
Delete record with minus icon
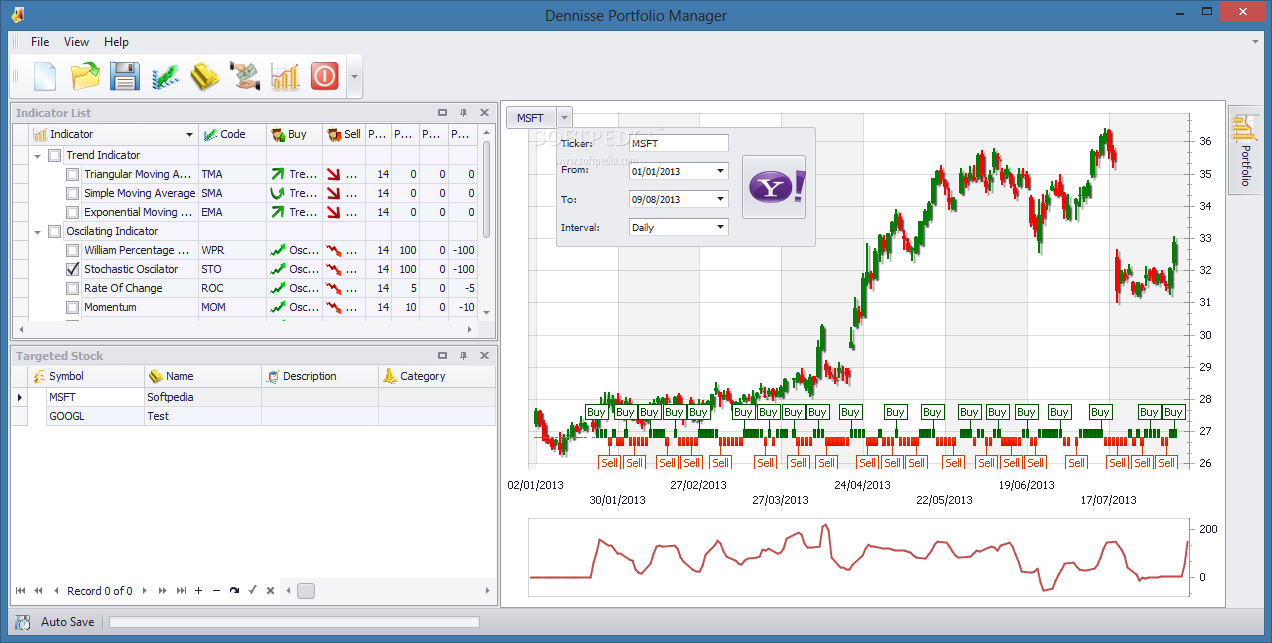tap(216, 591)
